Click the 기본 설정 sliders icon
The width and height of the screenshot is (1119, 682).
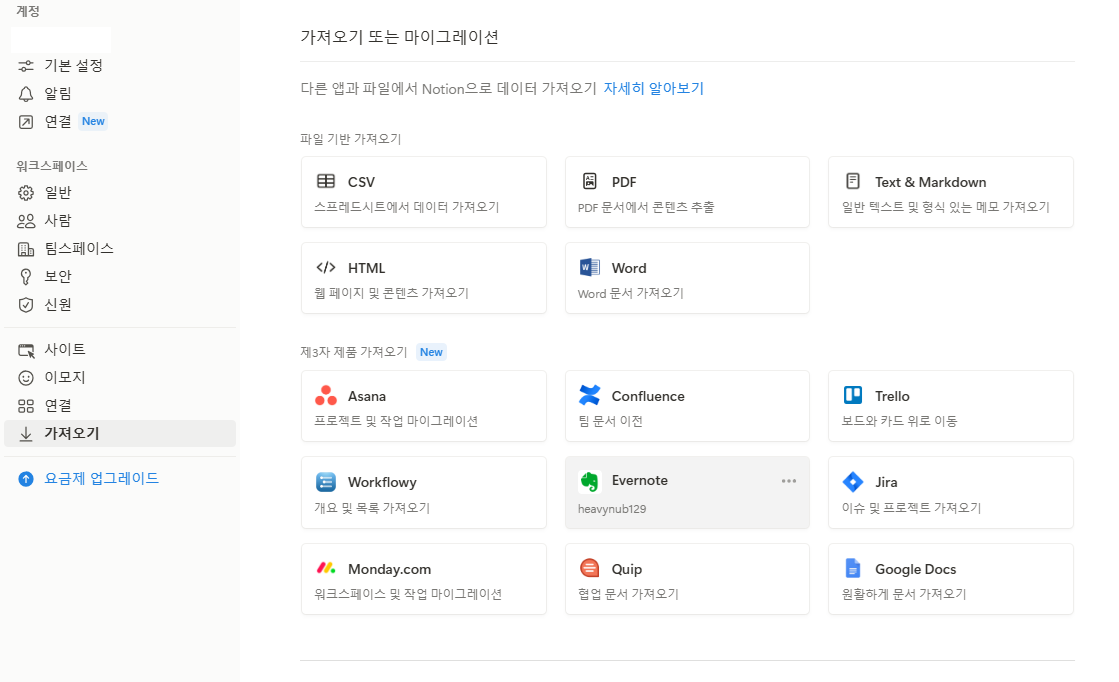26,66
